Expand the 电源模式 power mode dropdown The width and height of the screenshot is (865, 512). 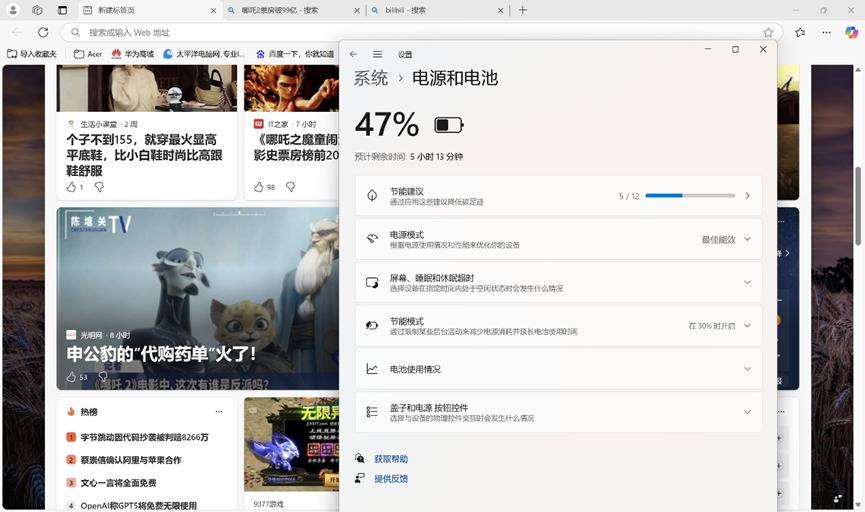pos(747,239)
